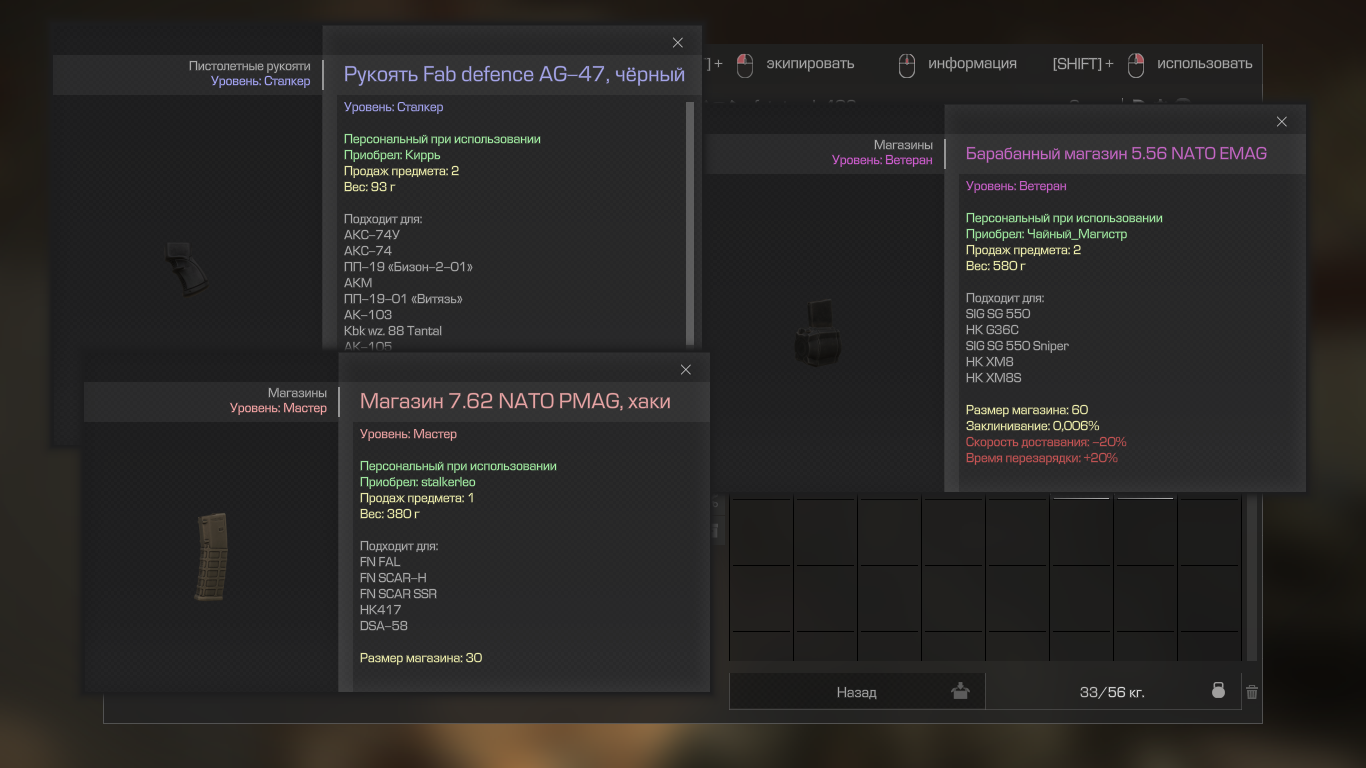This screenshot has width=1366, height=768.
Task: Click the Уровень: Ветеран label under Магазины
Action: click(882, 160)
